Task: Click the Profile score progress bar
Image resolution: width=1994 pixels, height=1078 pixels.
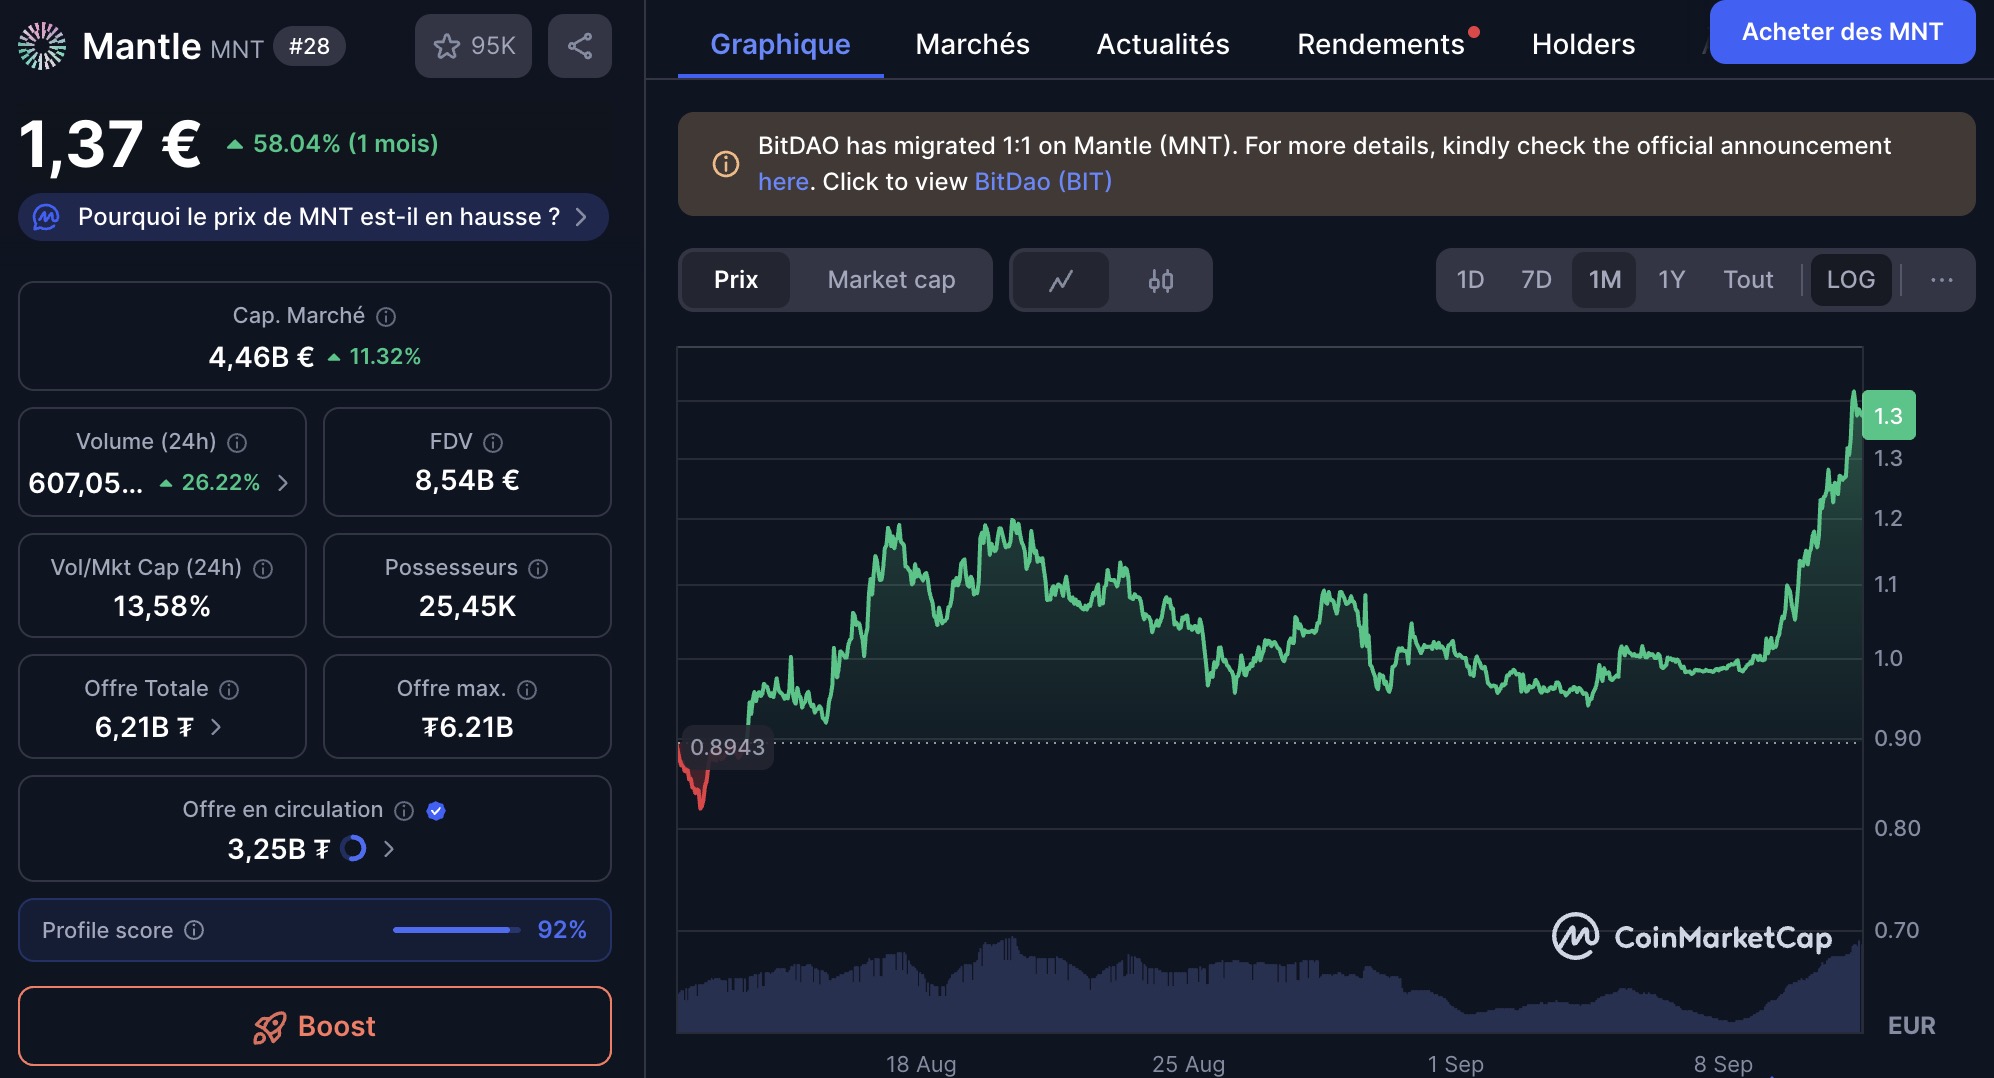Action: 456,930
